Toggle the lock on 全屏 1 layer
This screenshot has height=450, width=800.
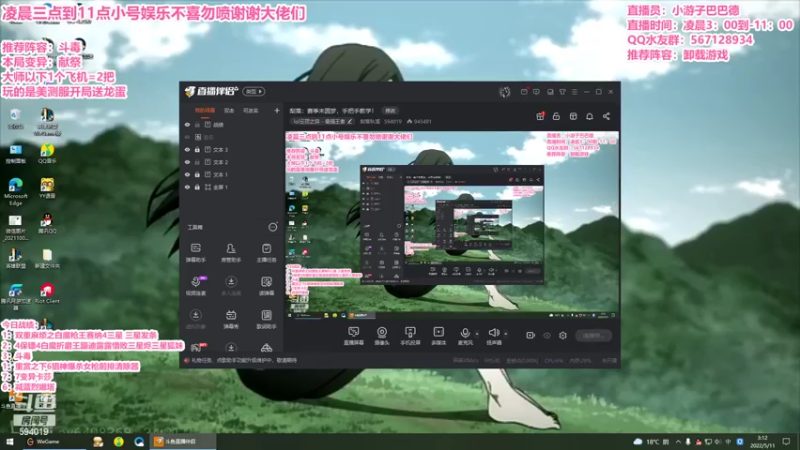[x=197, y=187]
